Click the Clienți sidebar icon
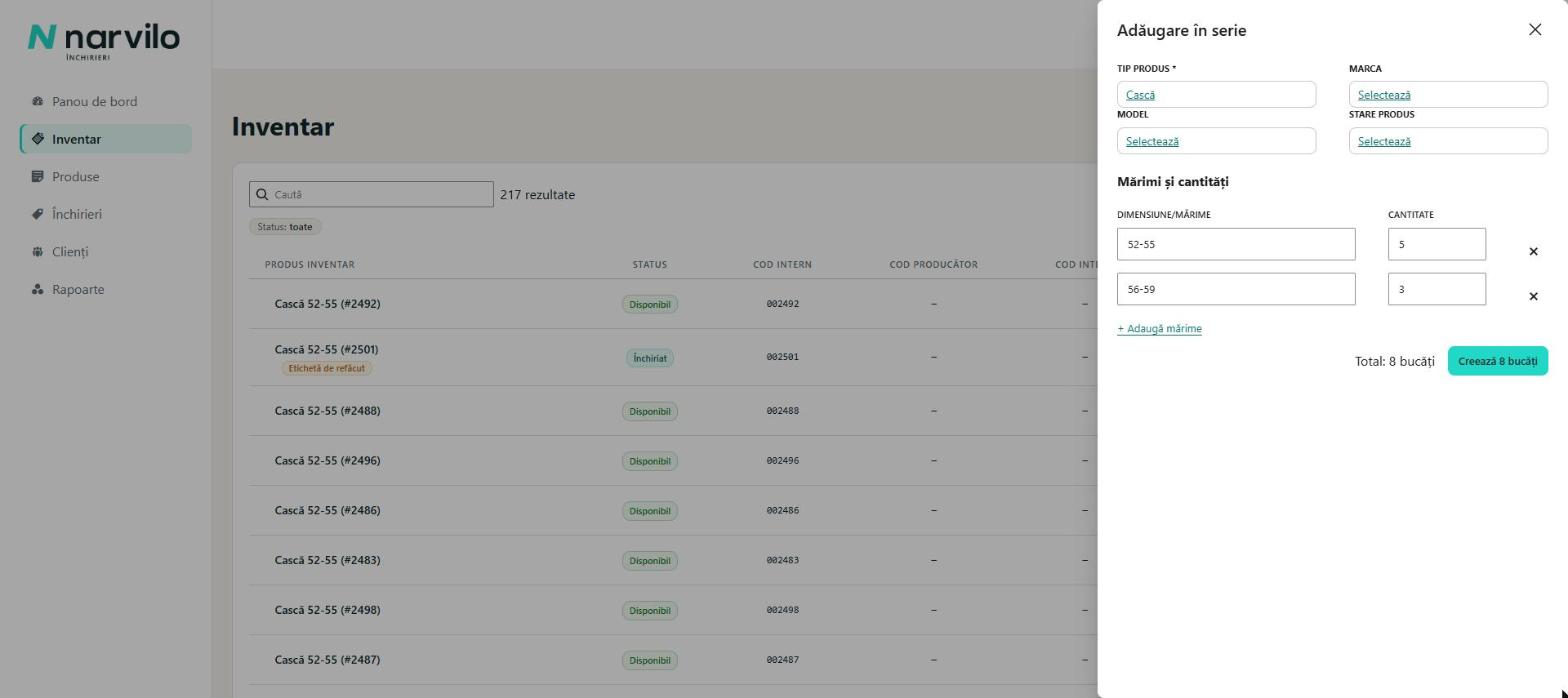The image size is (1568, 698). tap(38, 252)
